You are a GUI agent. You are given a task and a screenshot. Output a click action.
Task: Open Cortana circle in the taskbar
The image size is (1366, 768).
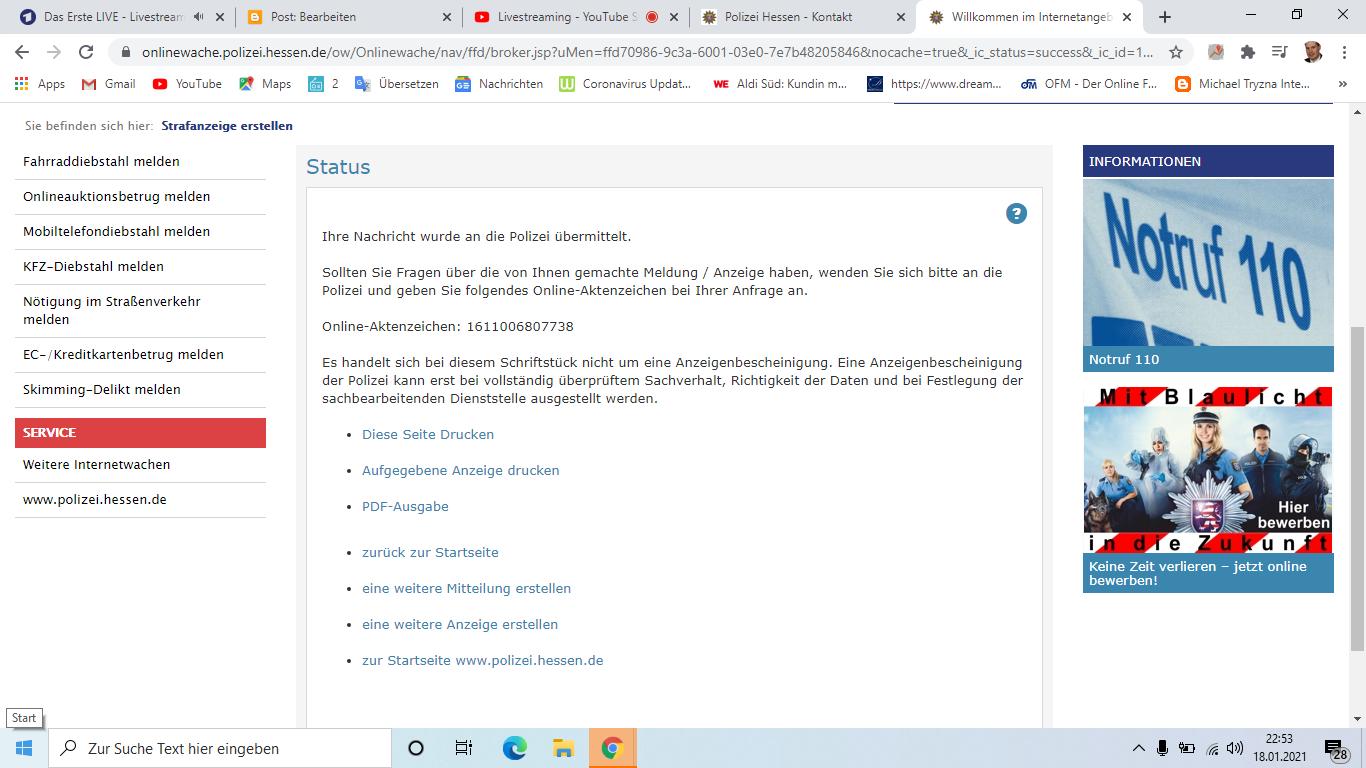416,748
